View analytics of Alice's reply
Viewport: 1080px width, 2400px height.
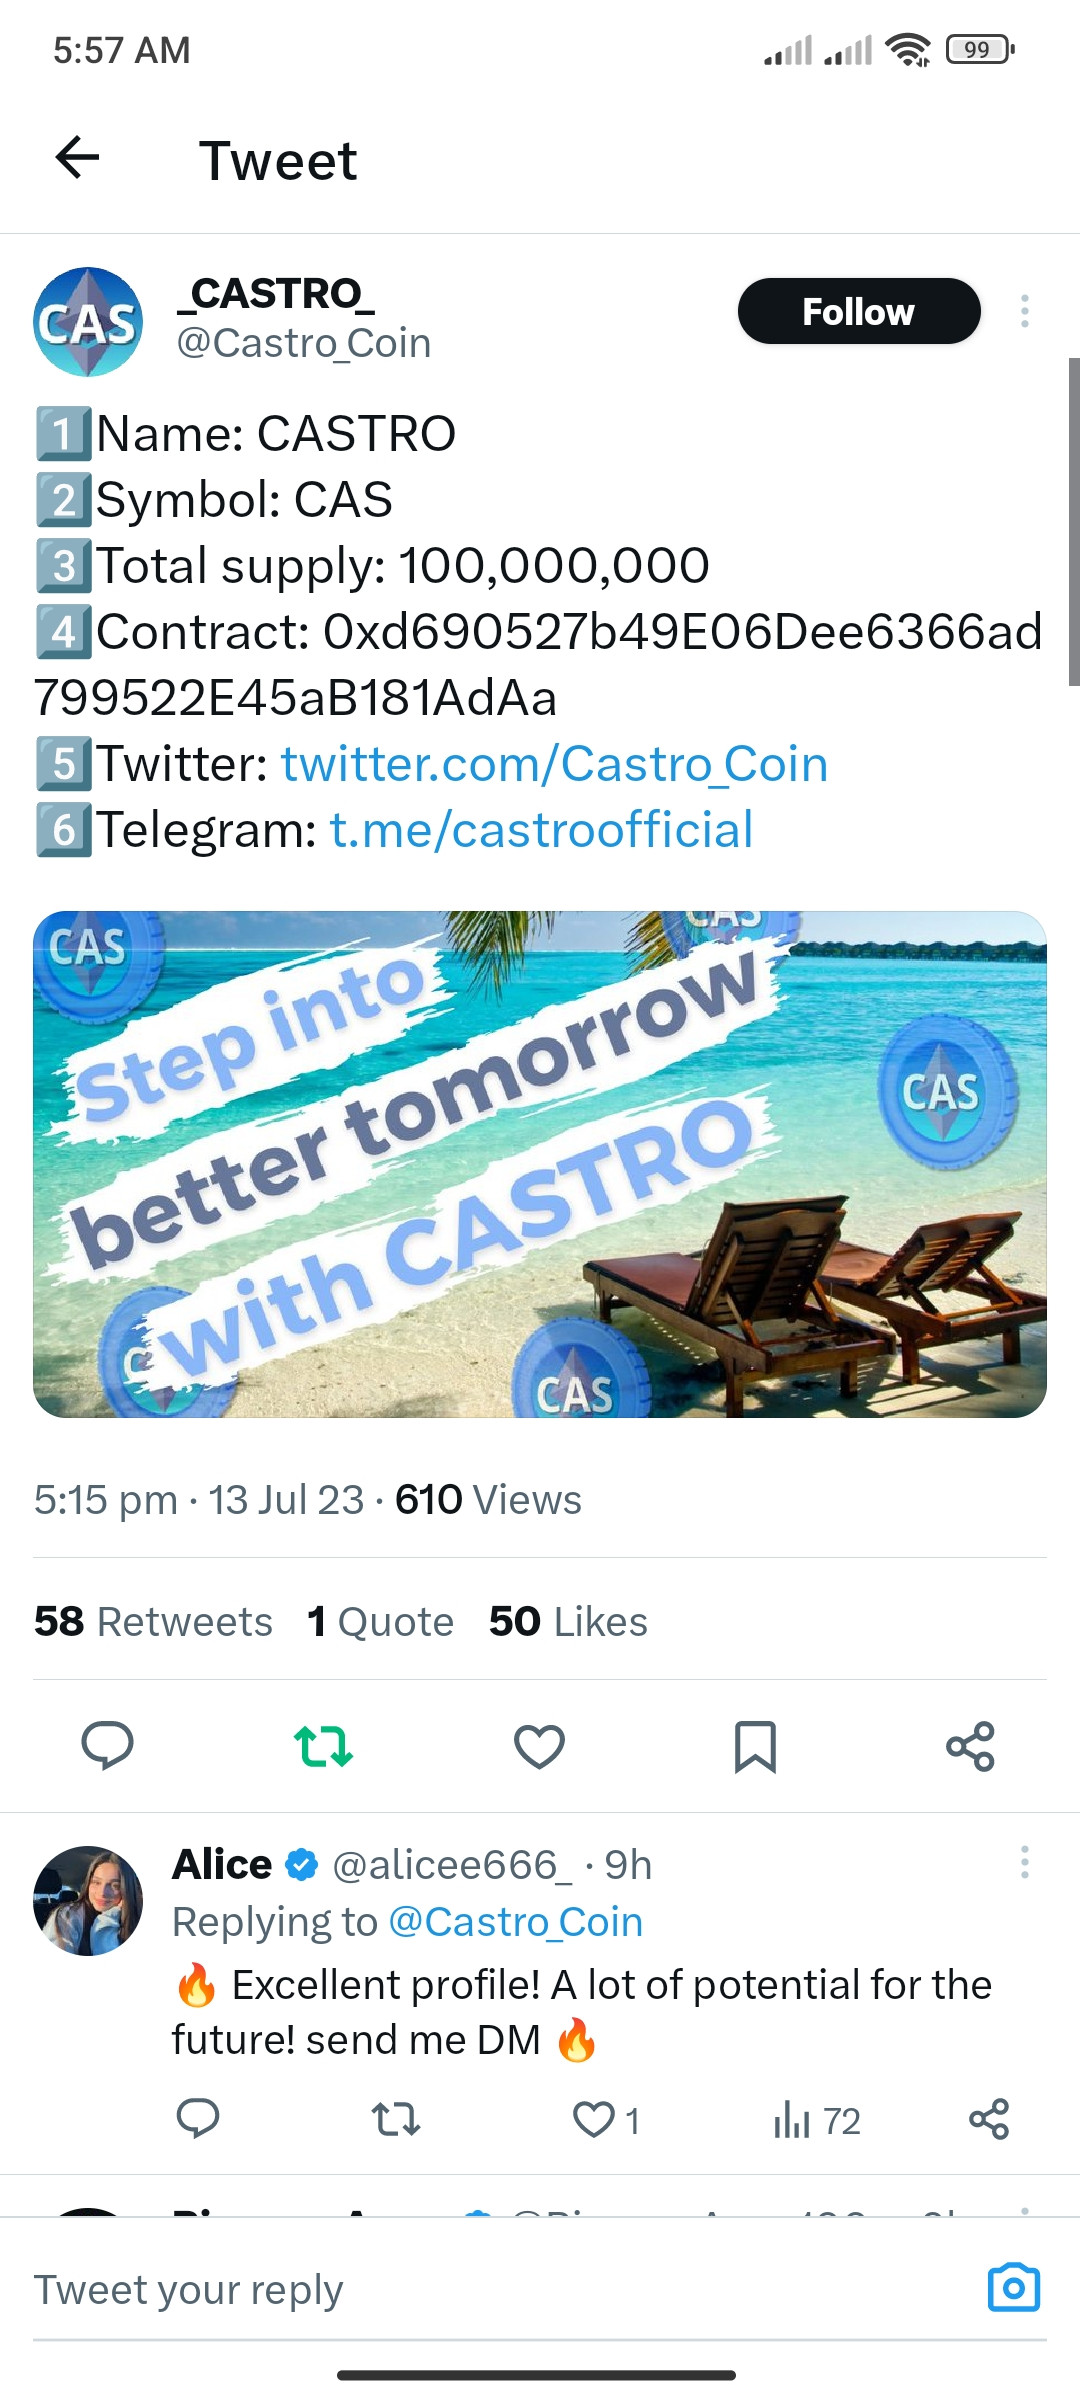point(817,2119)
